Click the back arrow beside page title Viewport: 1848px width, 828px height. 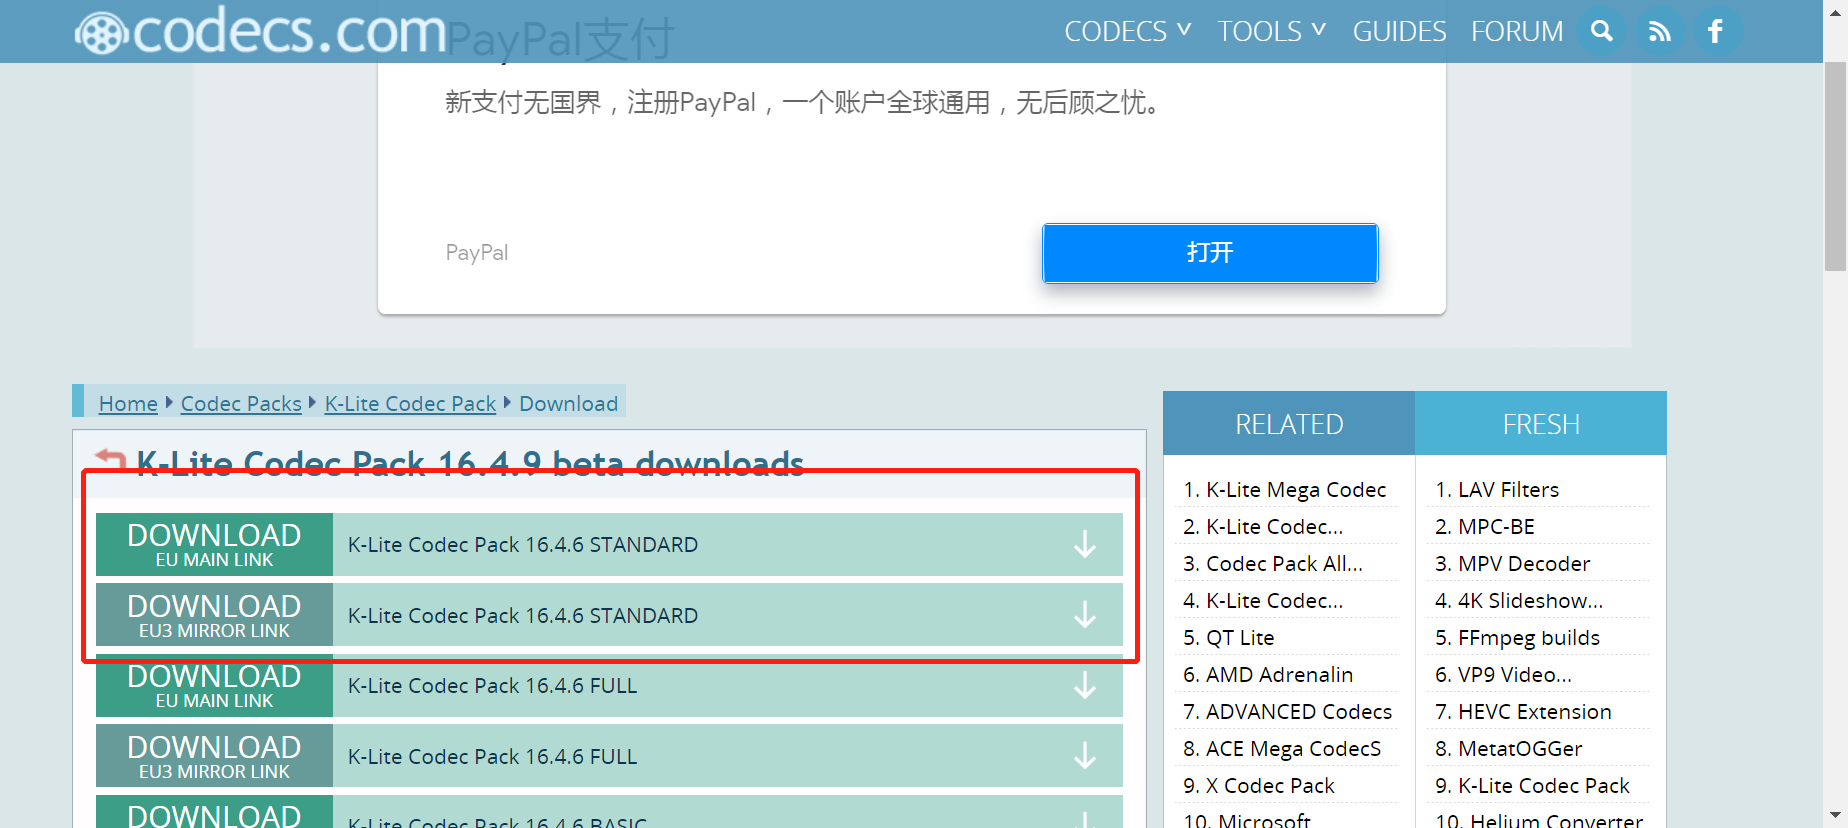(x=110, y=462)
